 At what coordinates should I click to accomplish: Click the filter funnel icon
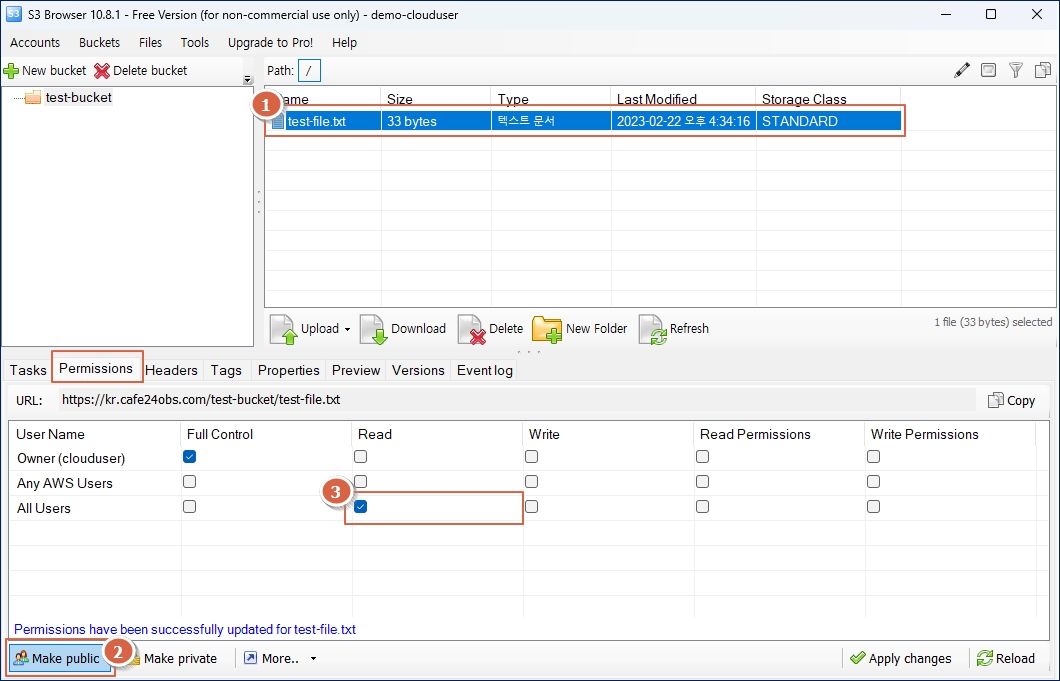(x=1016, y=70)
